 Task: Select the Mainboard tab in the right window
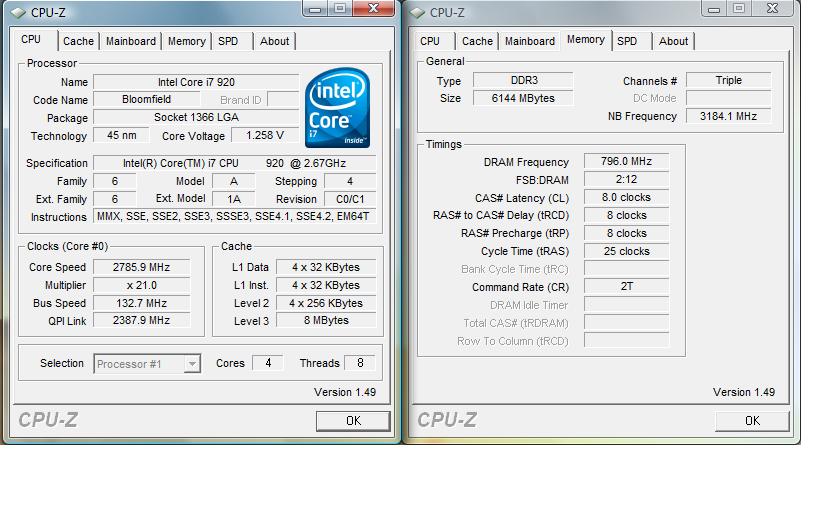click(530, 41)
